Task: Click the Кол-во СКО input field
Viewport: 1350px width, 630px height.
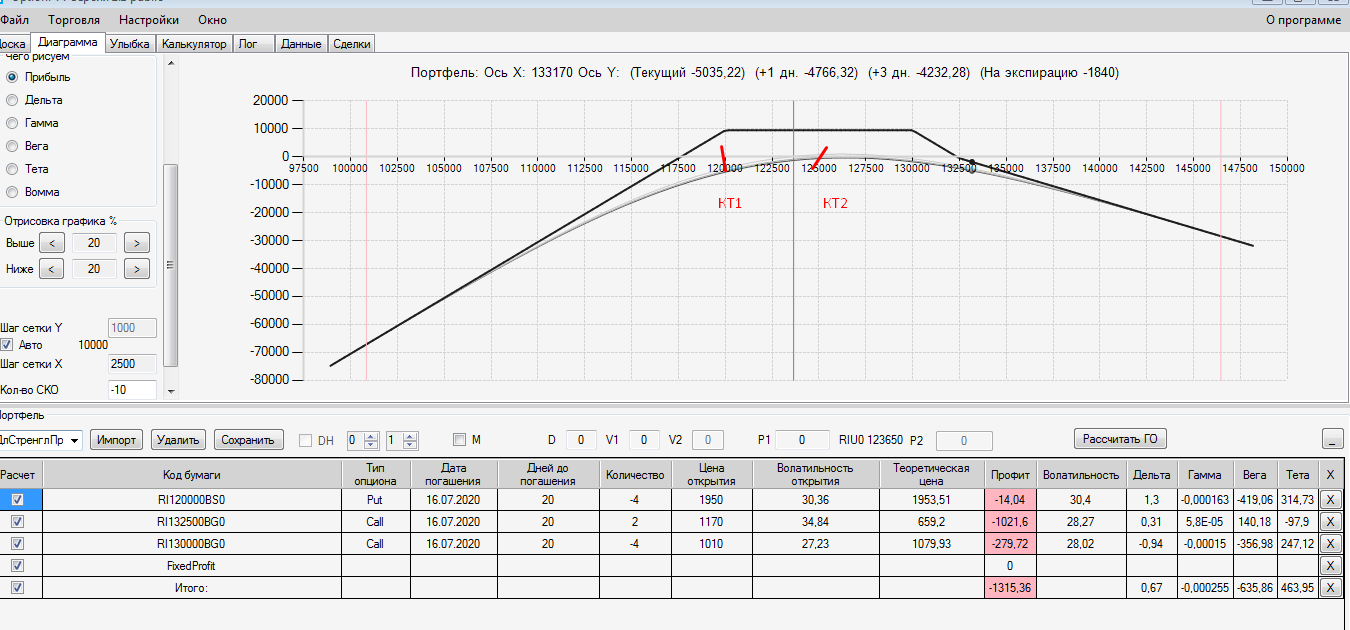Action: point(132,390)
